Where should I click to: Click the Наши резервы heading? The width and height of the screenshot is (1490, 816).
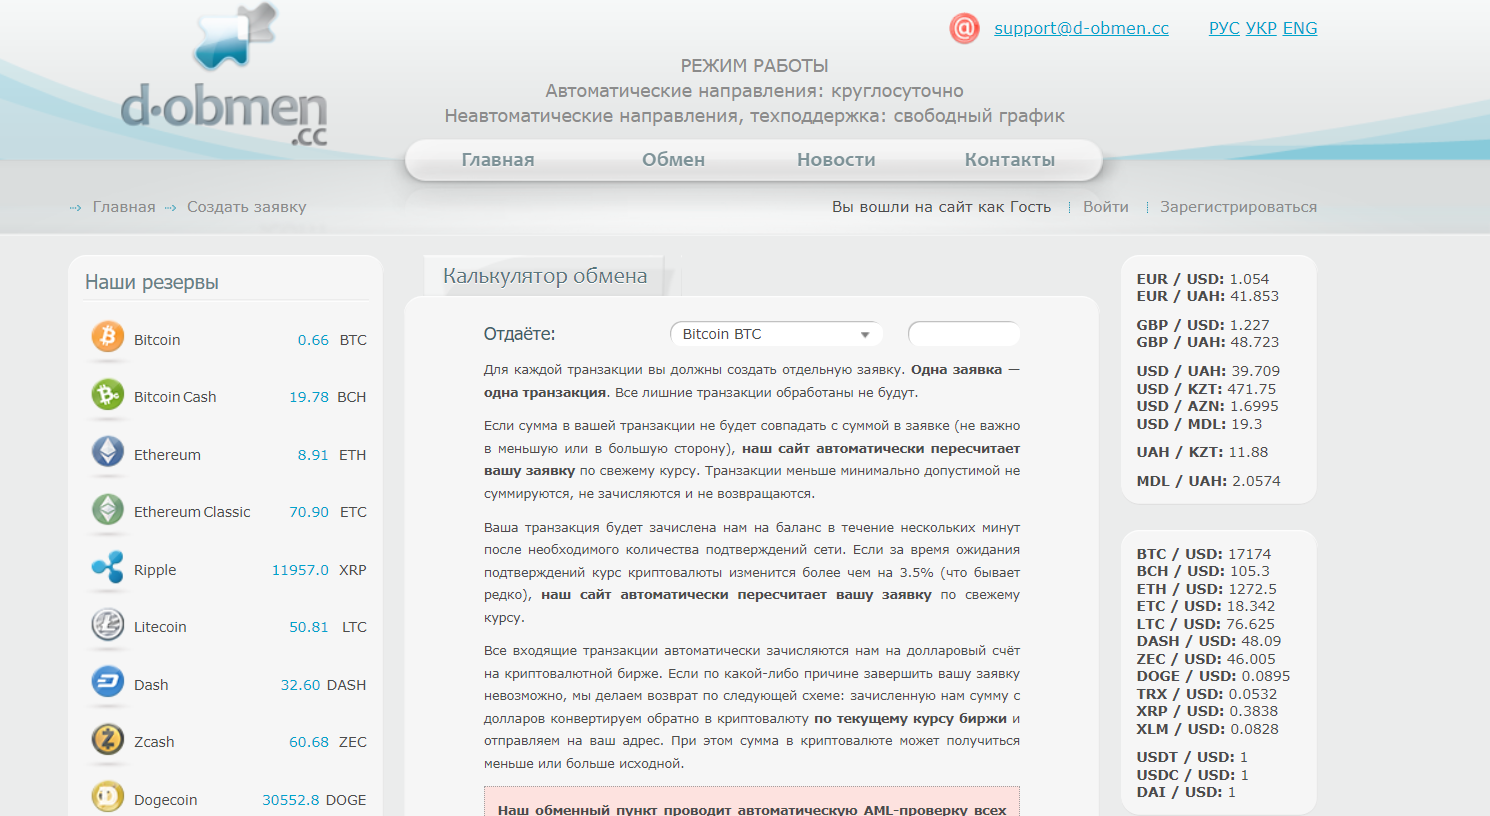point(152,282)
